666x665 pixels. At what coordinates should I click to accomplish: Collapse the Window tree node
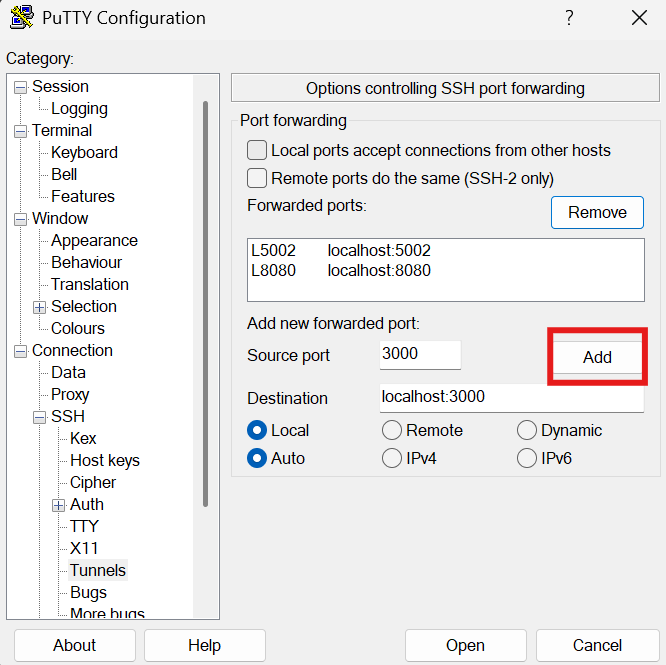[x=20, y=220]
